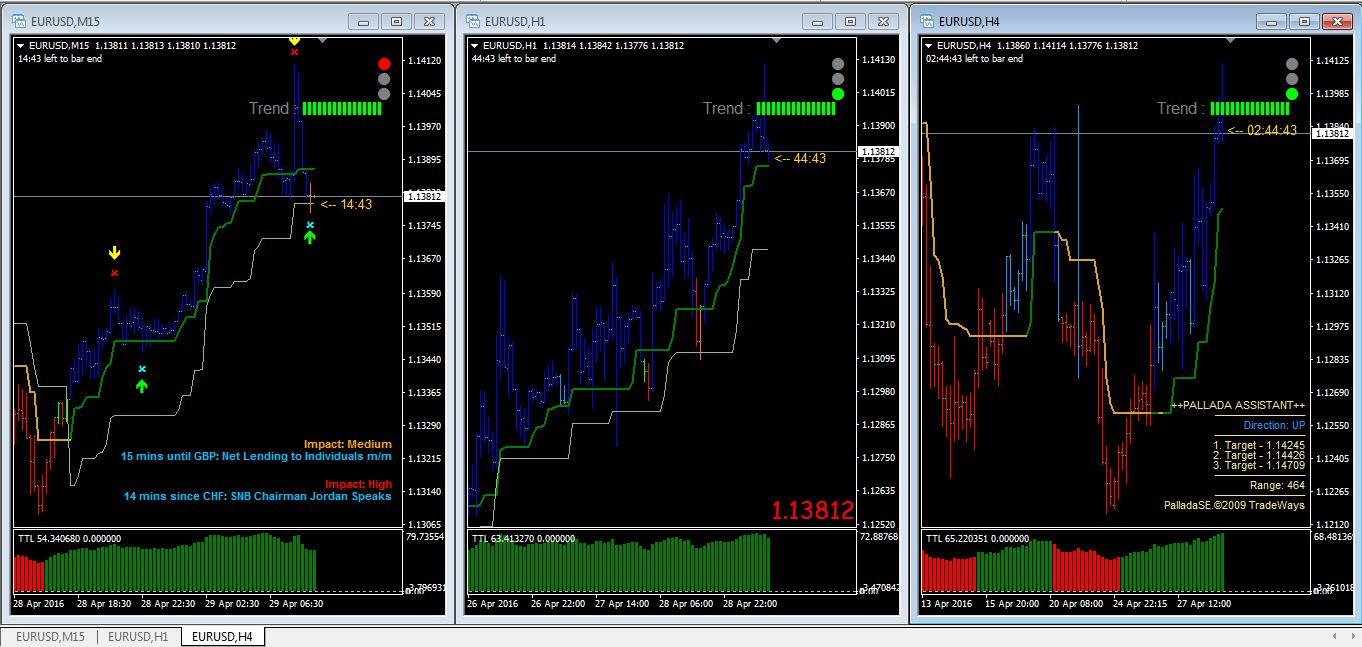Switch to the EURUSD,M15 bottom tab
The width and height of the screenshot is (1362, 647).
click(x=50, y=637)
